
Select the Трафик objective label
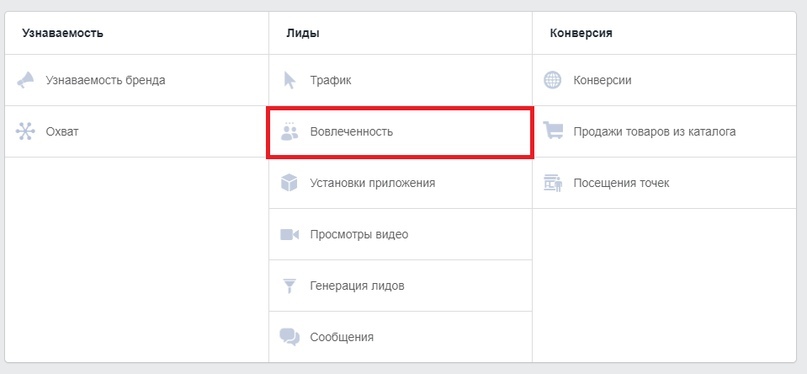point(330,81)
